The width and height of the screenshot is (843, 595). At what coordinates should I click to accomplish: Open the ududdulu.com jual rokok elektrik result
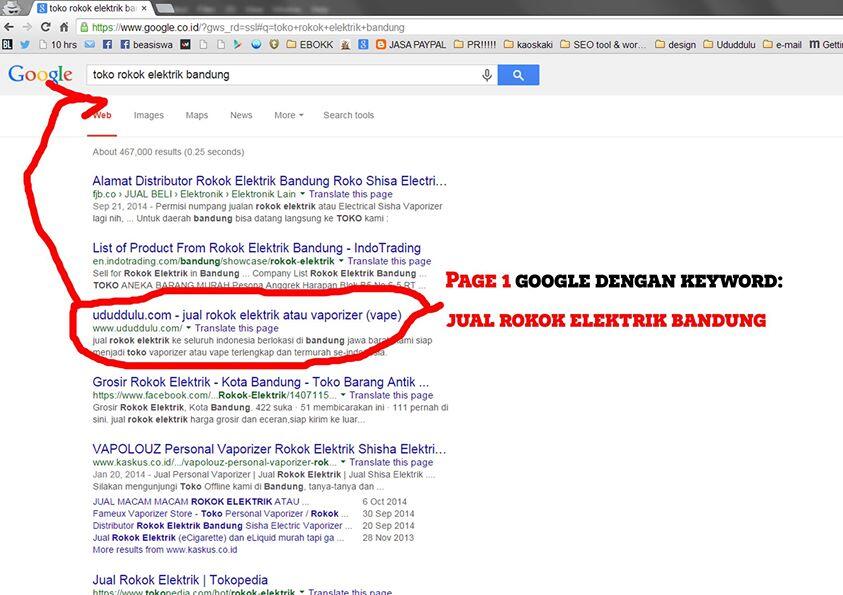point(247,315)
